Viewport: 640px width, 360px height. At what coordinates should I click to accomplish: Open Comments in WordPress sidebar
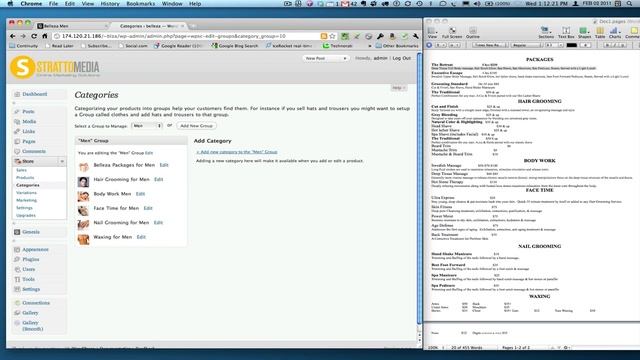tap(34, 151)
